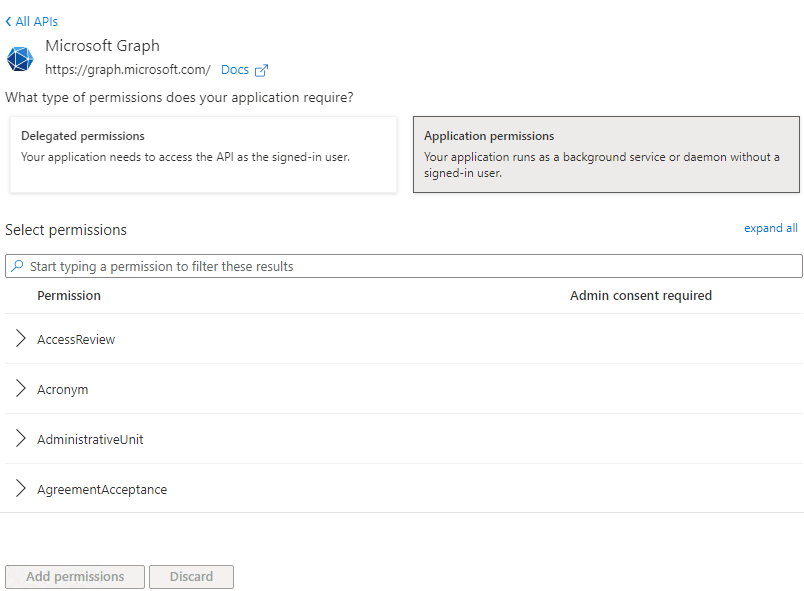Click the external-link icon beside Docs
804x591 pixels.
(262, 70)
